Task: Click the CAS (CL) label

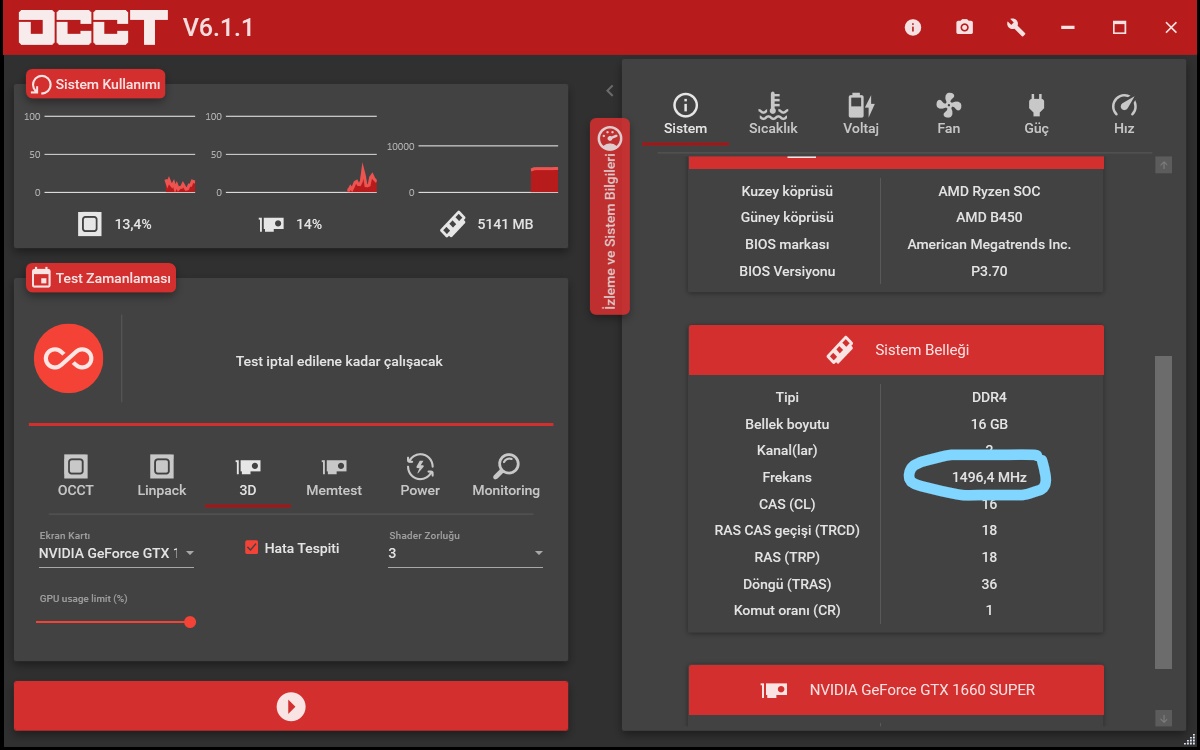Action: [787, 504]
